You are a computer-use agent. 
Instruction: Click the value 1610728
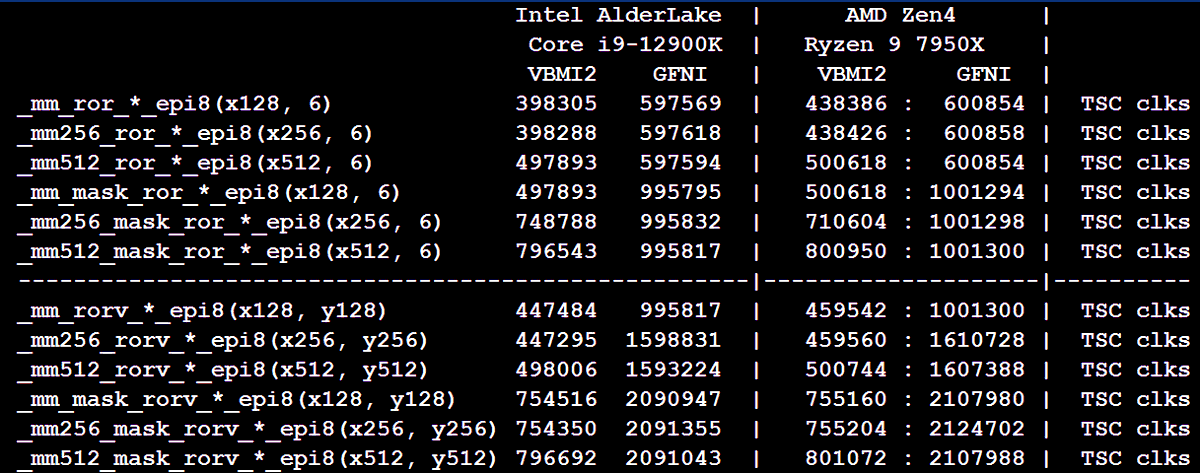977,340
